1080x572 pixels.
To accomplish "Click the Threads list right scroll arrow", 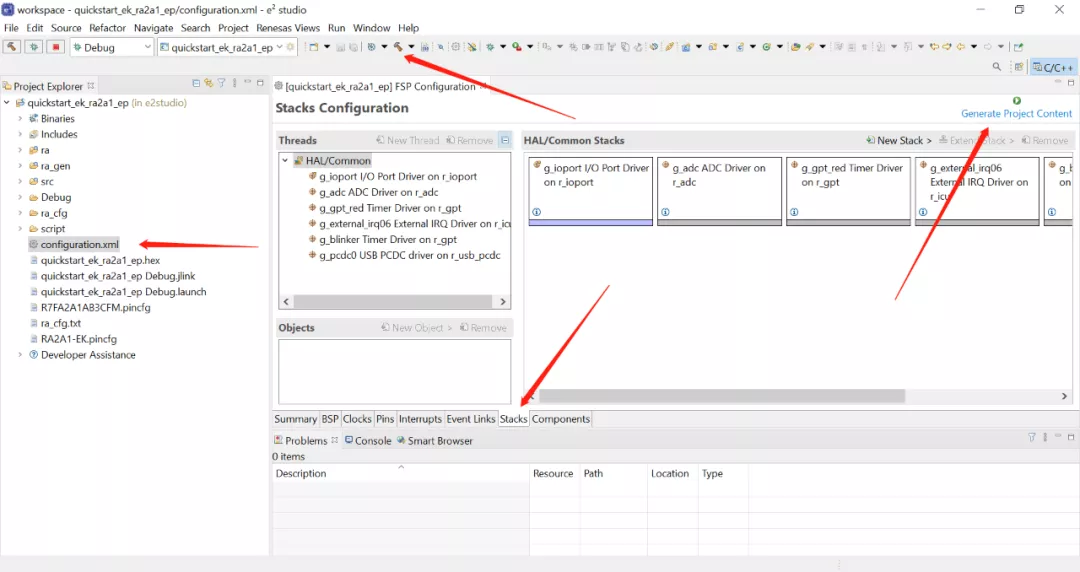I will pos(503,302).
